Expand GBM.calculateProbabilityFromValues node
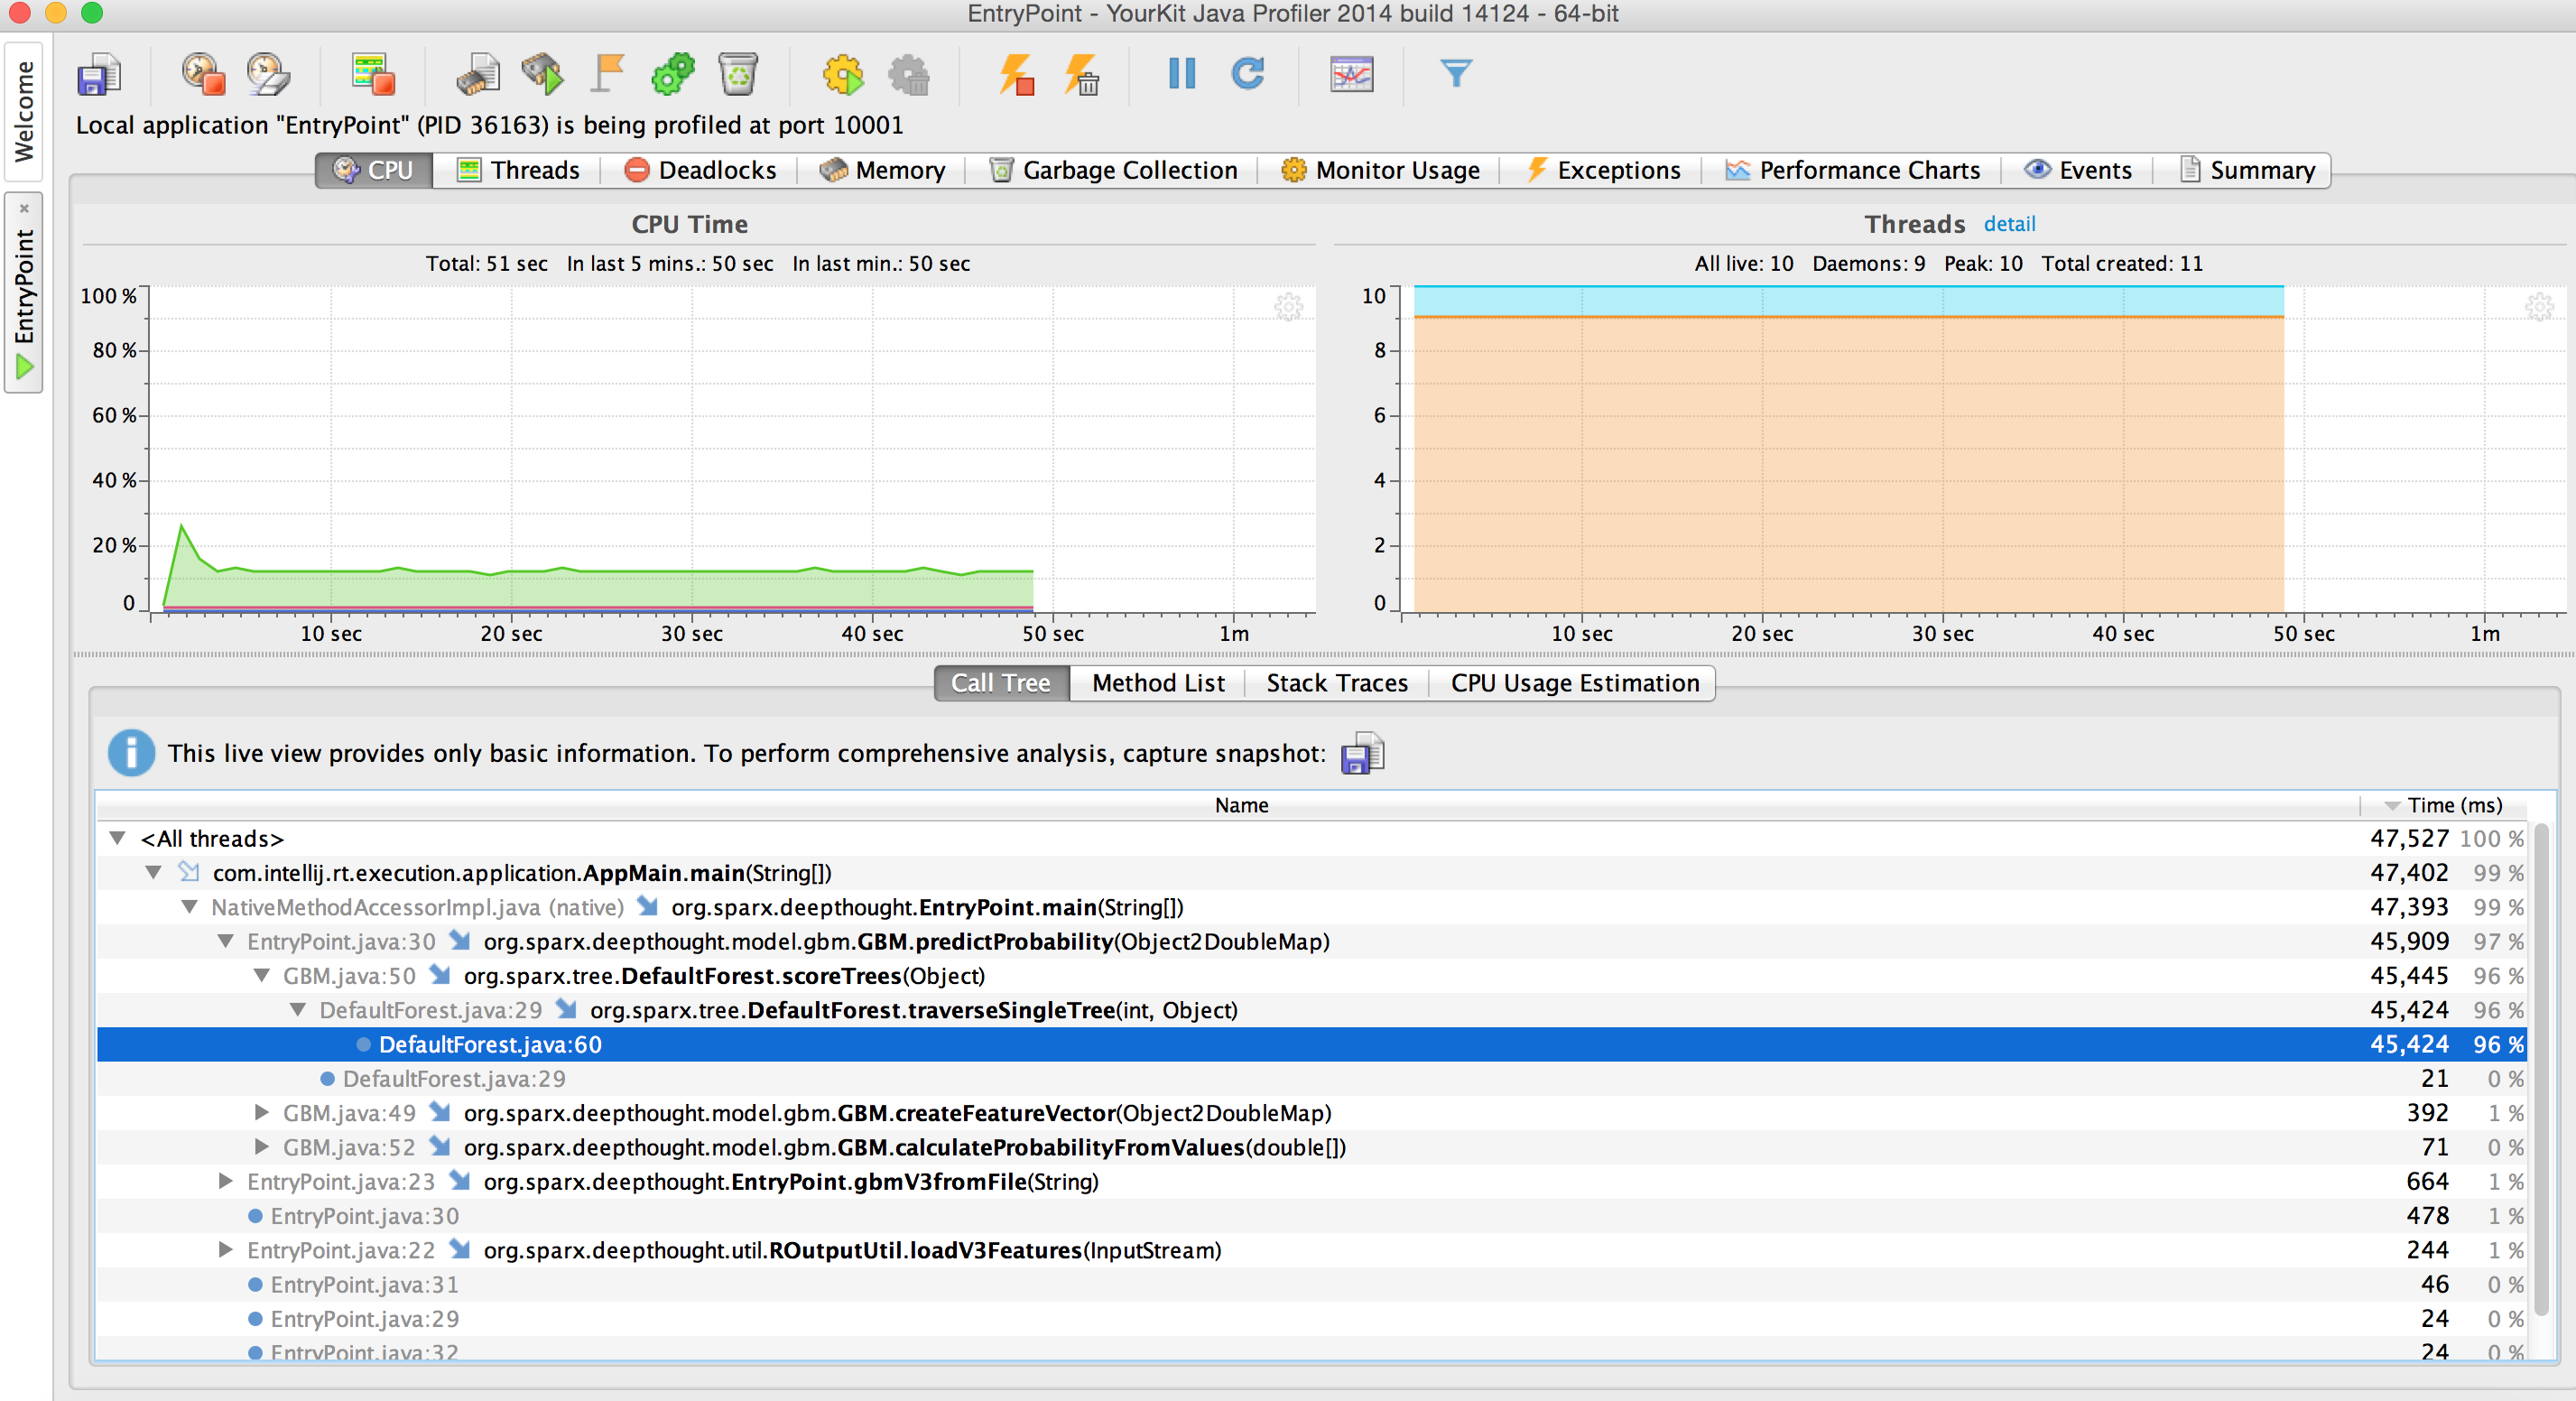This screenshot has width=2576, height=1401. coord(261,1147)
